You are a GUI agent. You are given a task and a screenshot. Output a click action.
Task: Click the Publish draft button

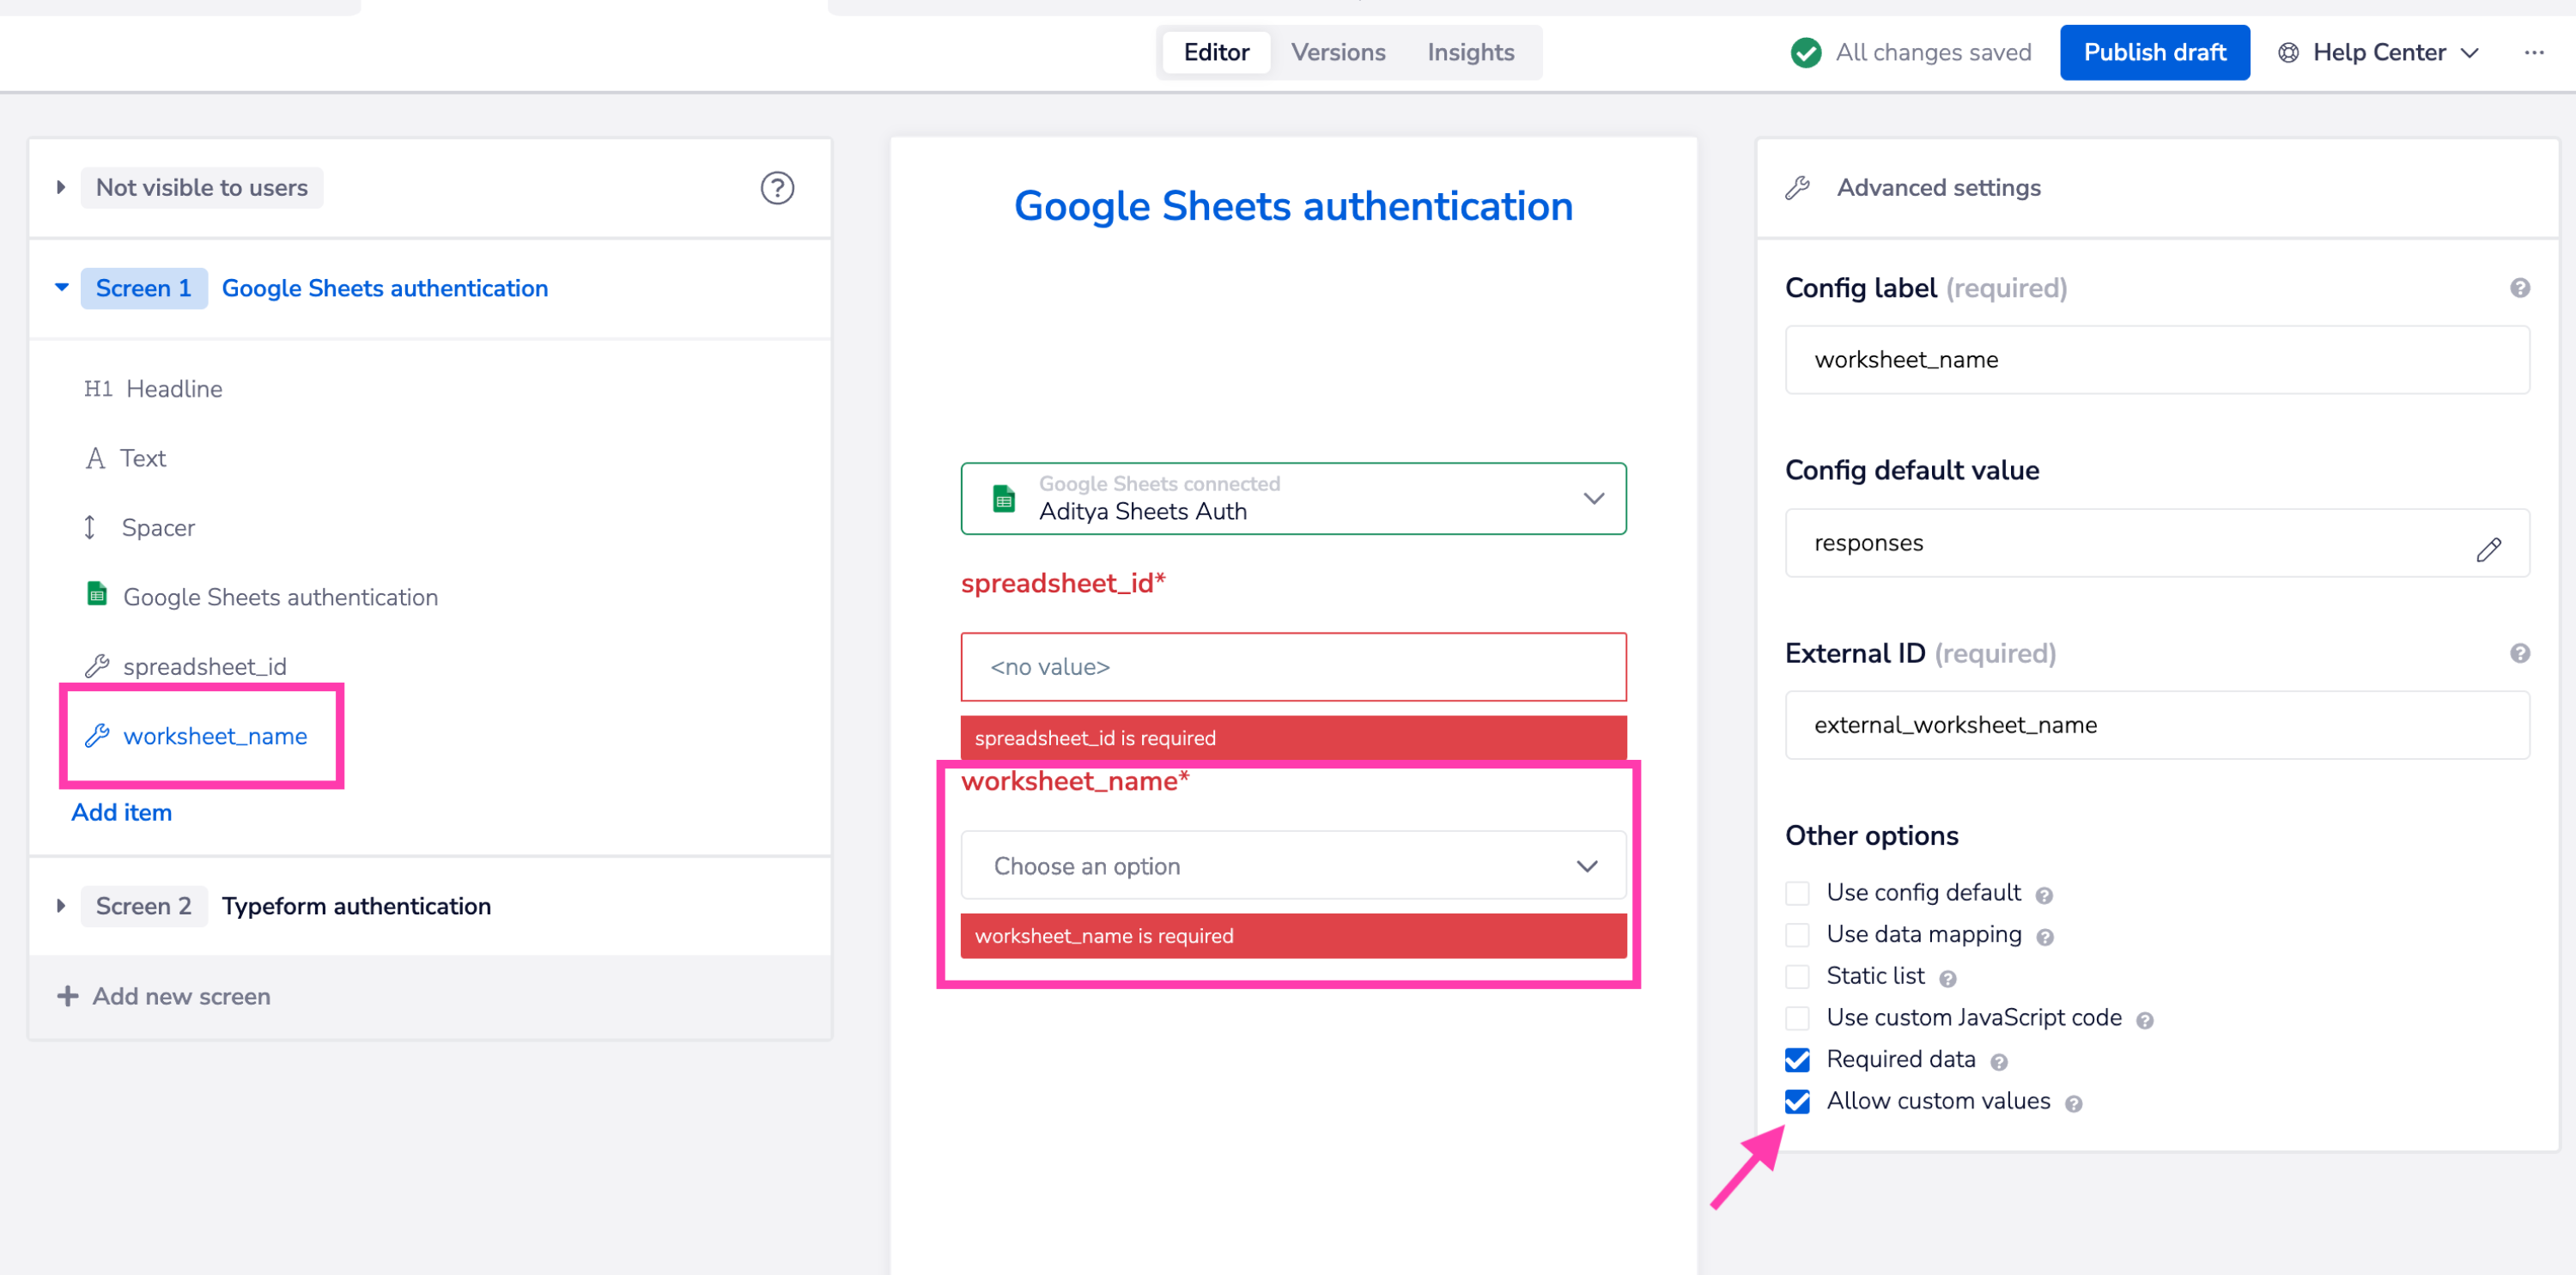pyautogui.click(x=2155, y=52)
